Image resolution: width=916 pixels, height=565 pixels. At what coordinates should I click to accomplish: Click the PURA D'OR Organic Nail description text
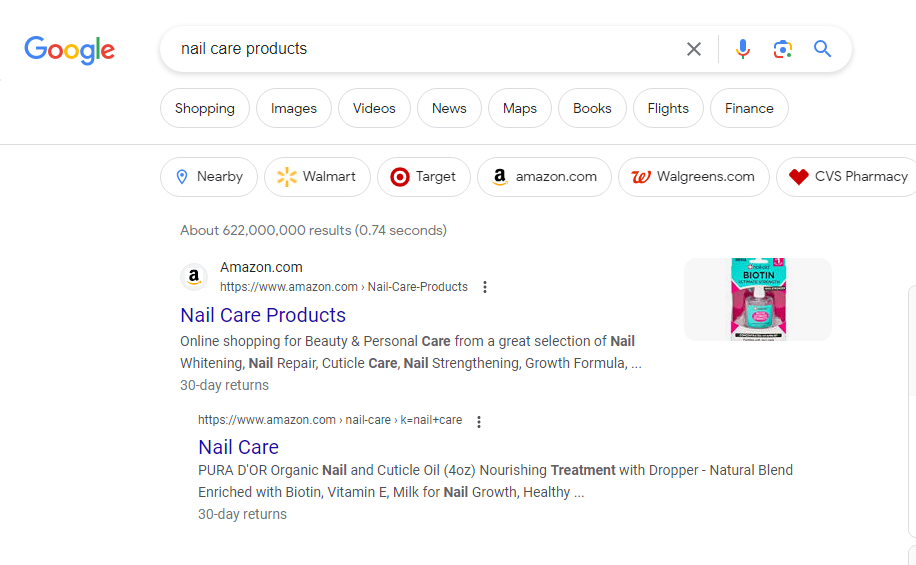(x=495, y=481)
